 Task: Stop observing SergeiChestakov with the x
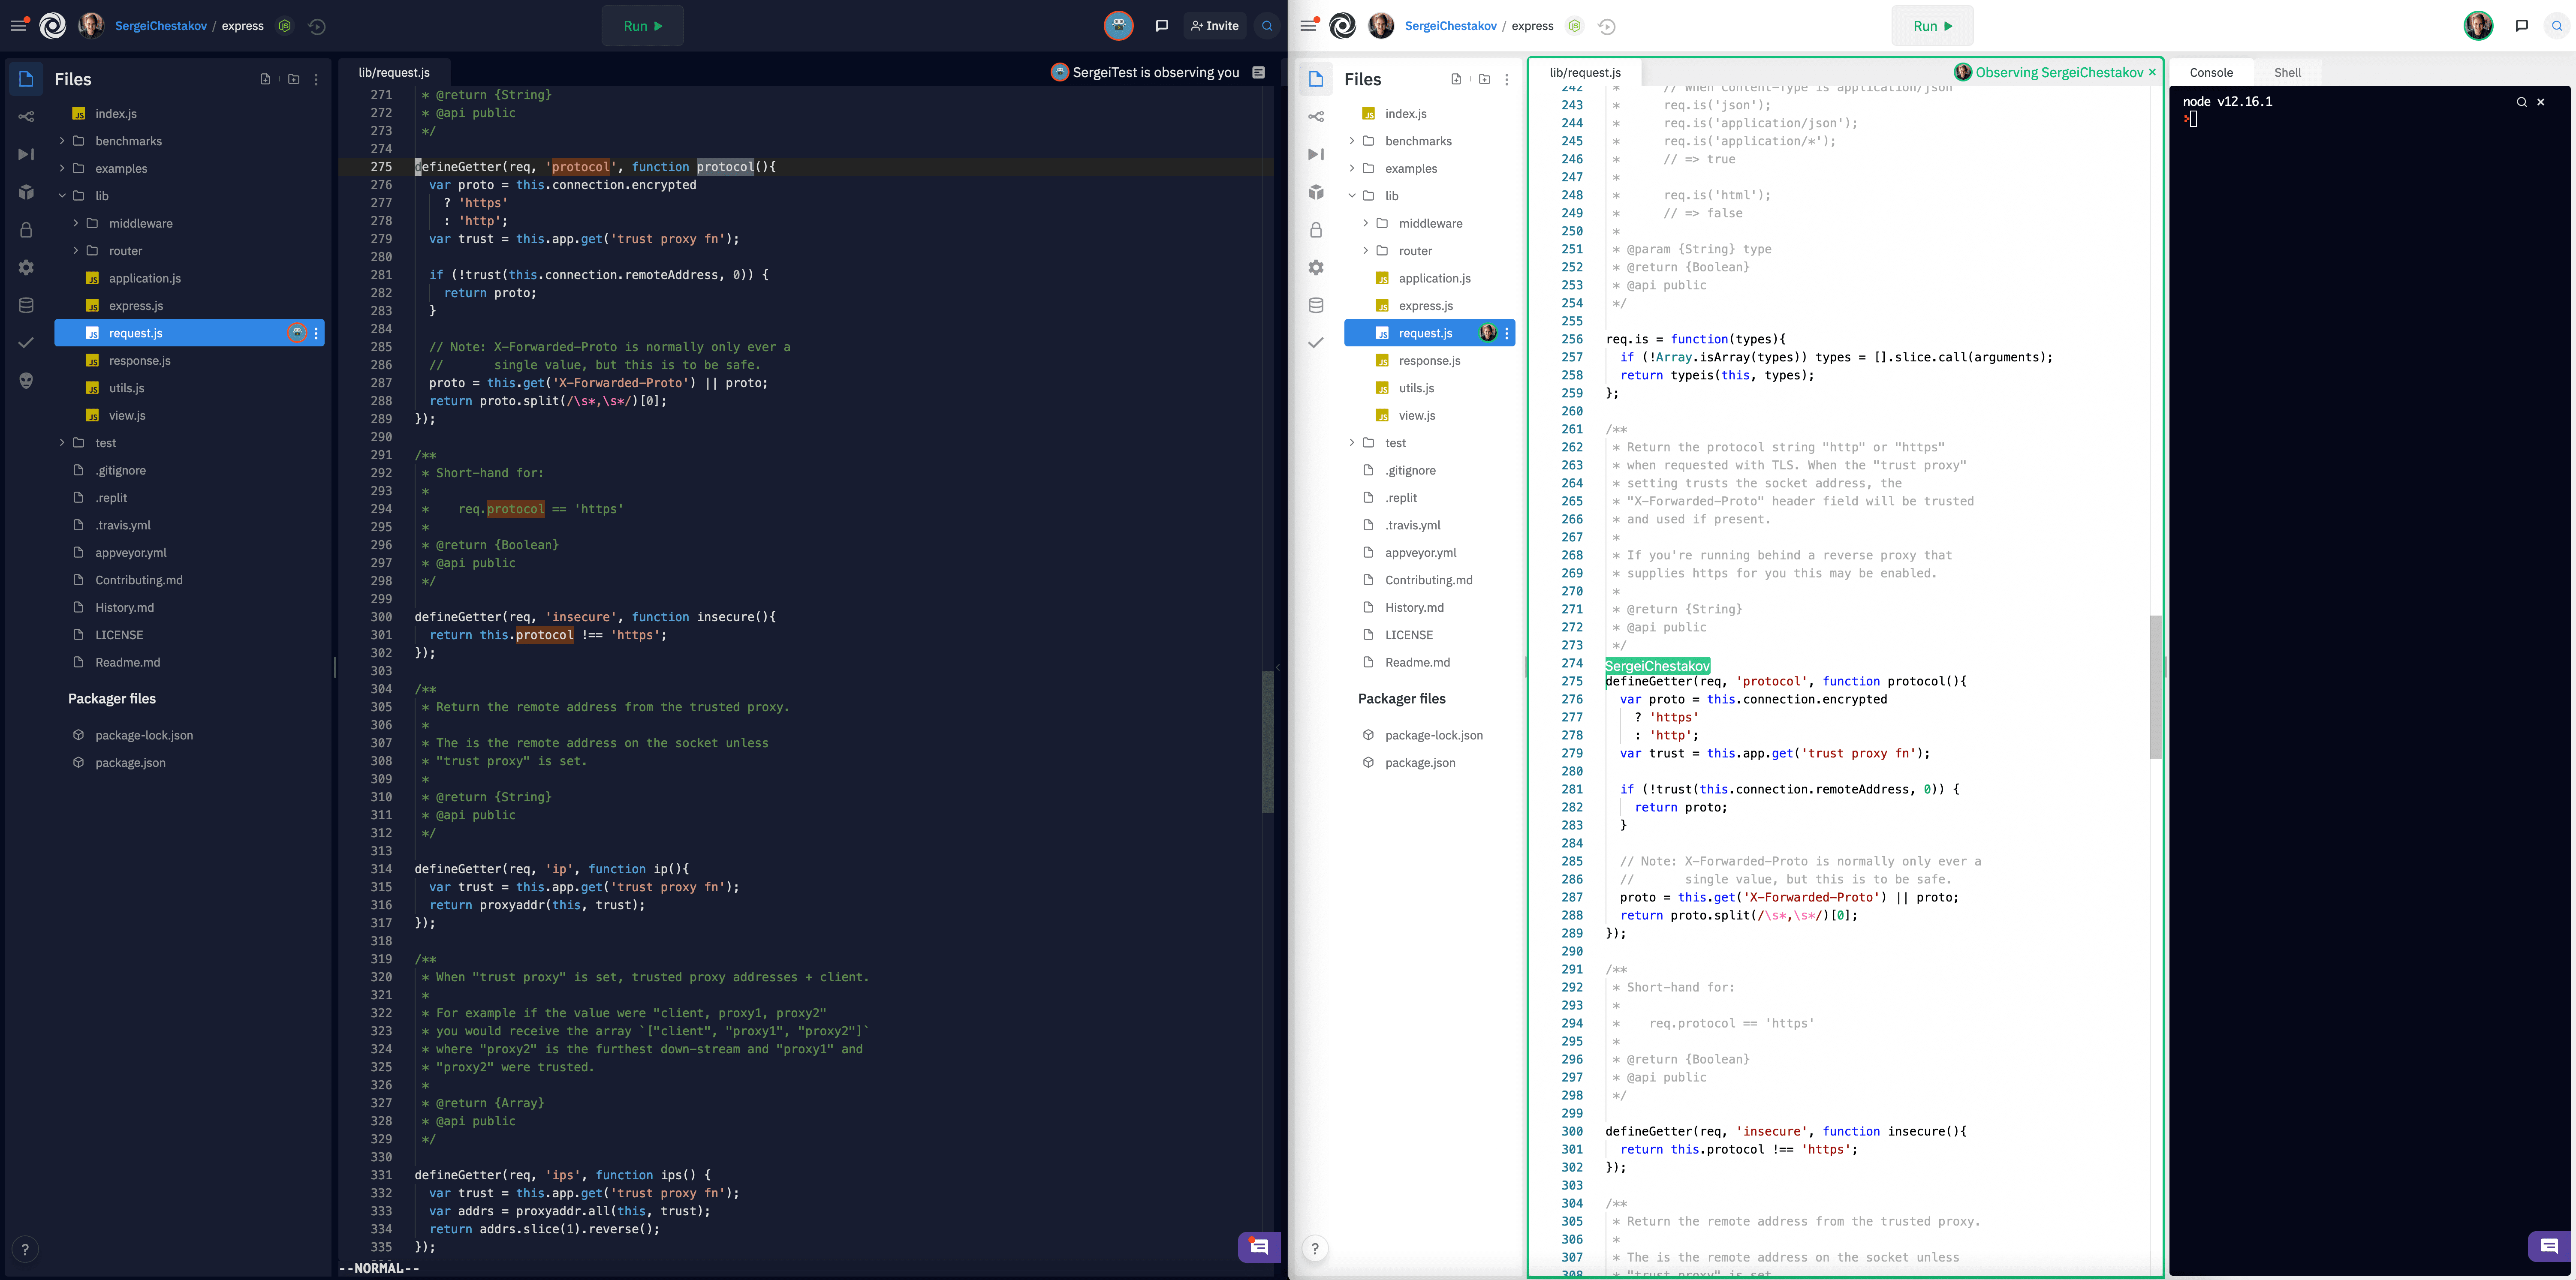(2152, 72)
